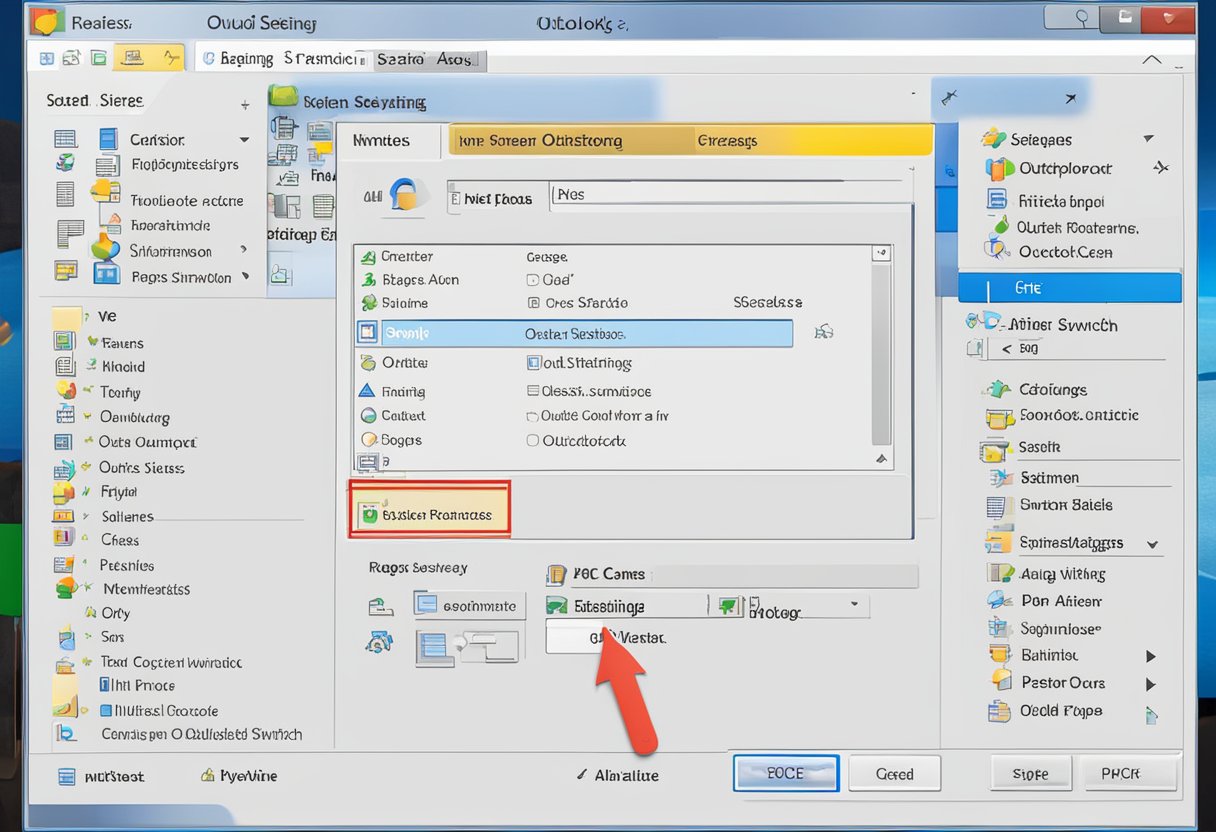Select the 'Cdoiungs' icon on the right sidebar
The image size is (1216, 832).
click(x=1000, y=389)
